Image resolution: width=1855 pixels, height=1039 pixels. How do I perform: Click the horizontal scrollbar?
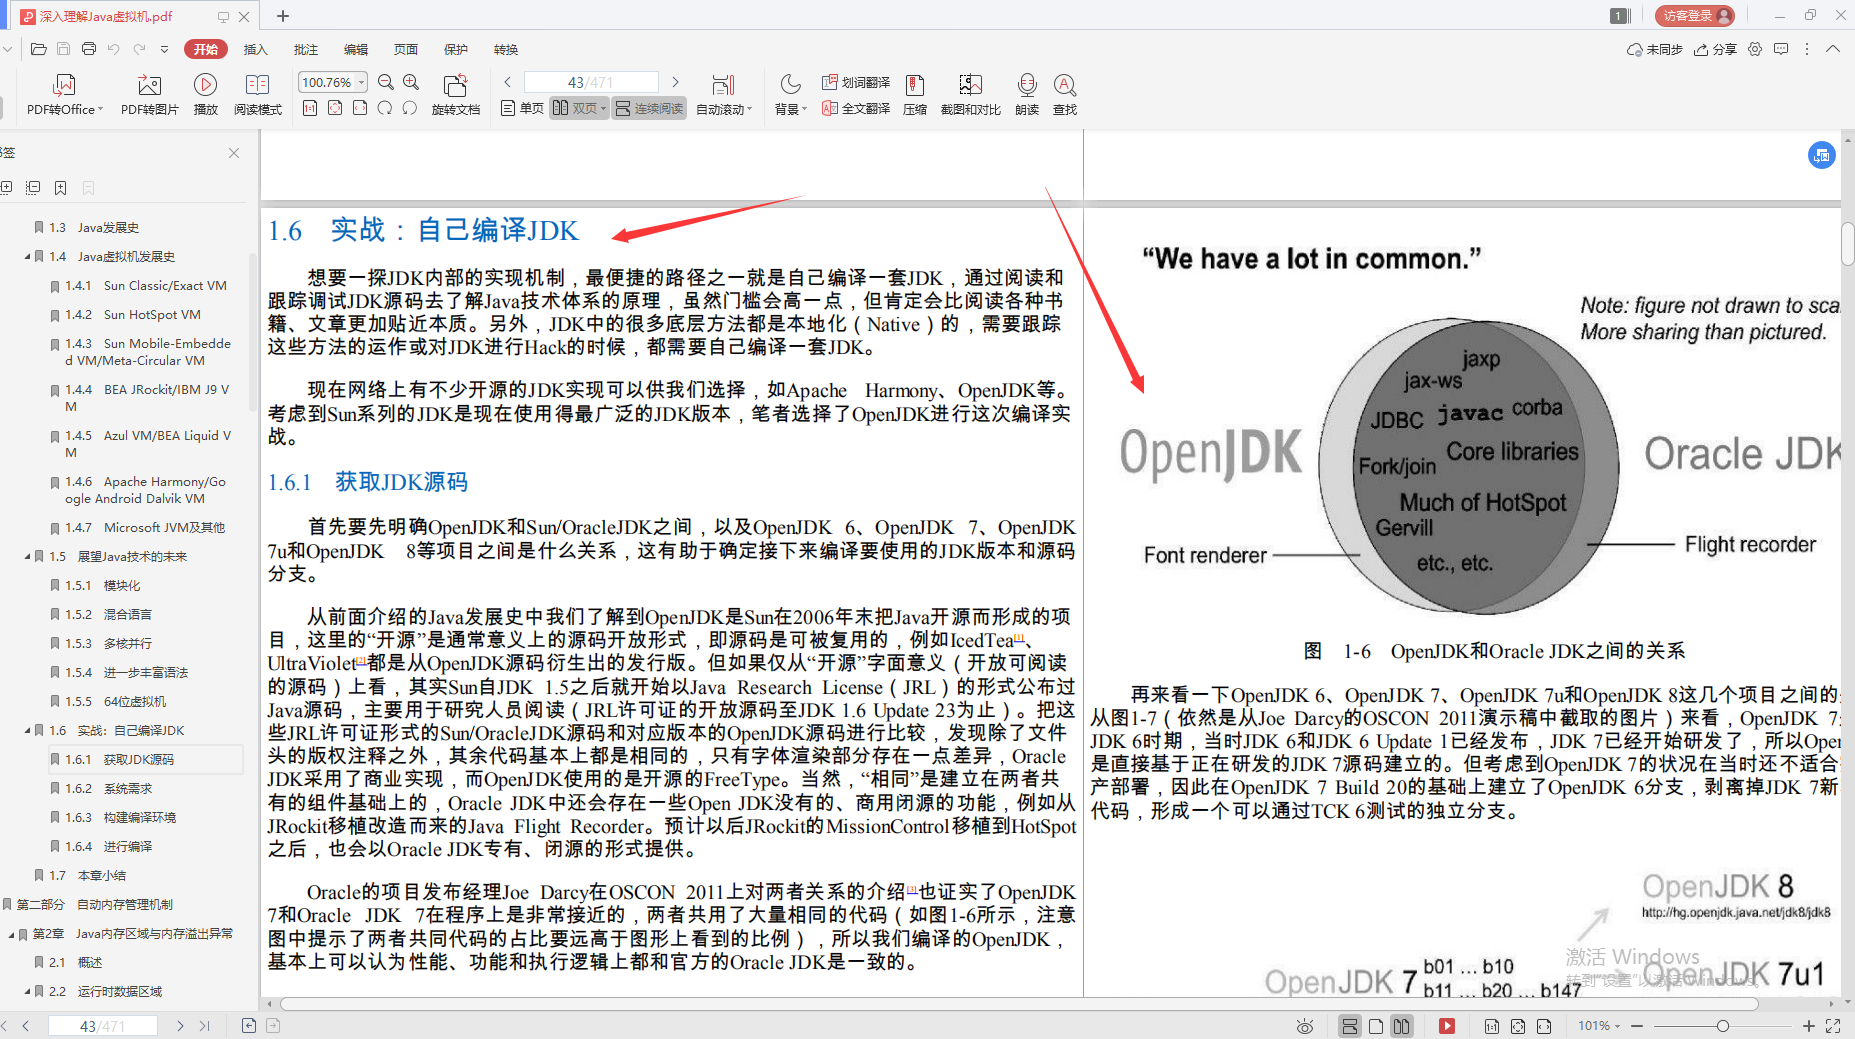point(1019,1003)
